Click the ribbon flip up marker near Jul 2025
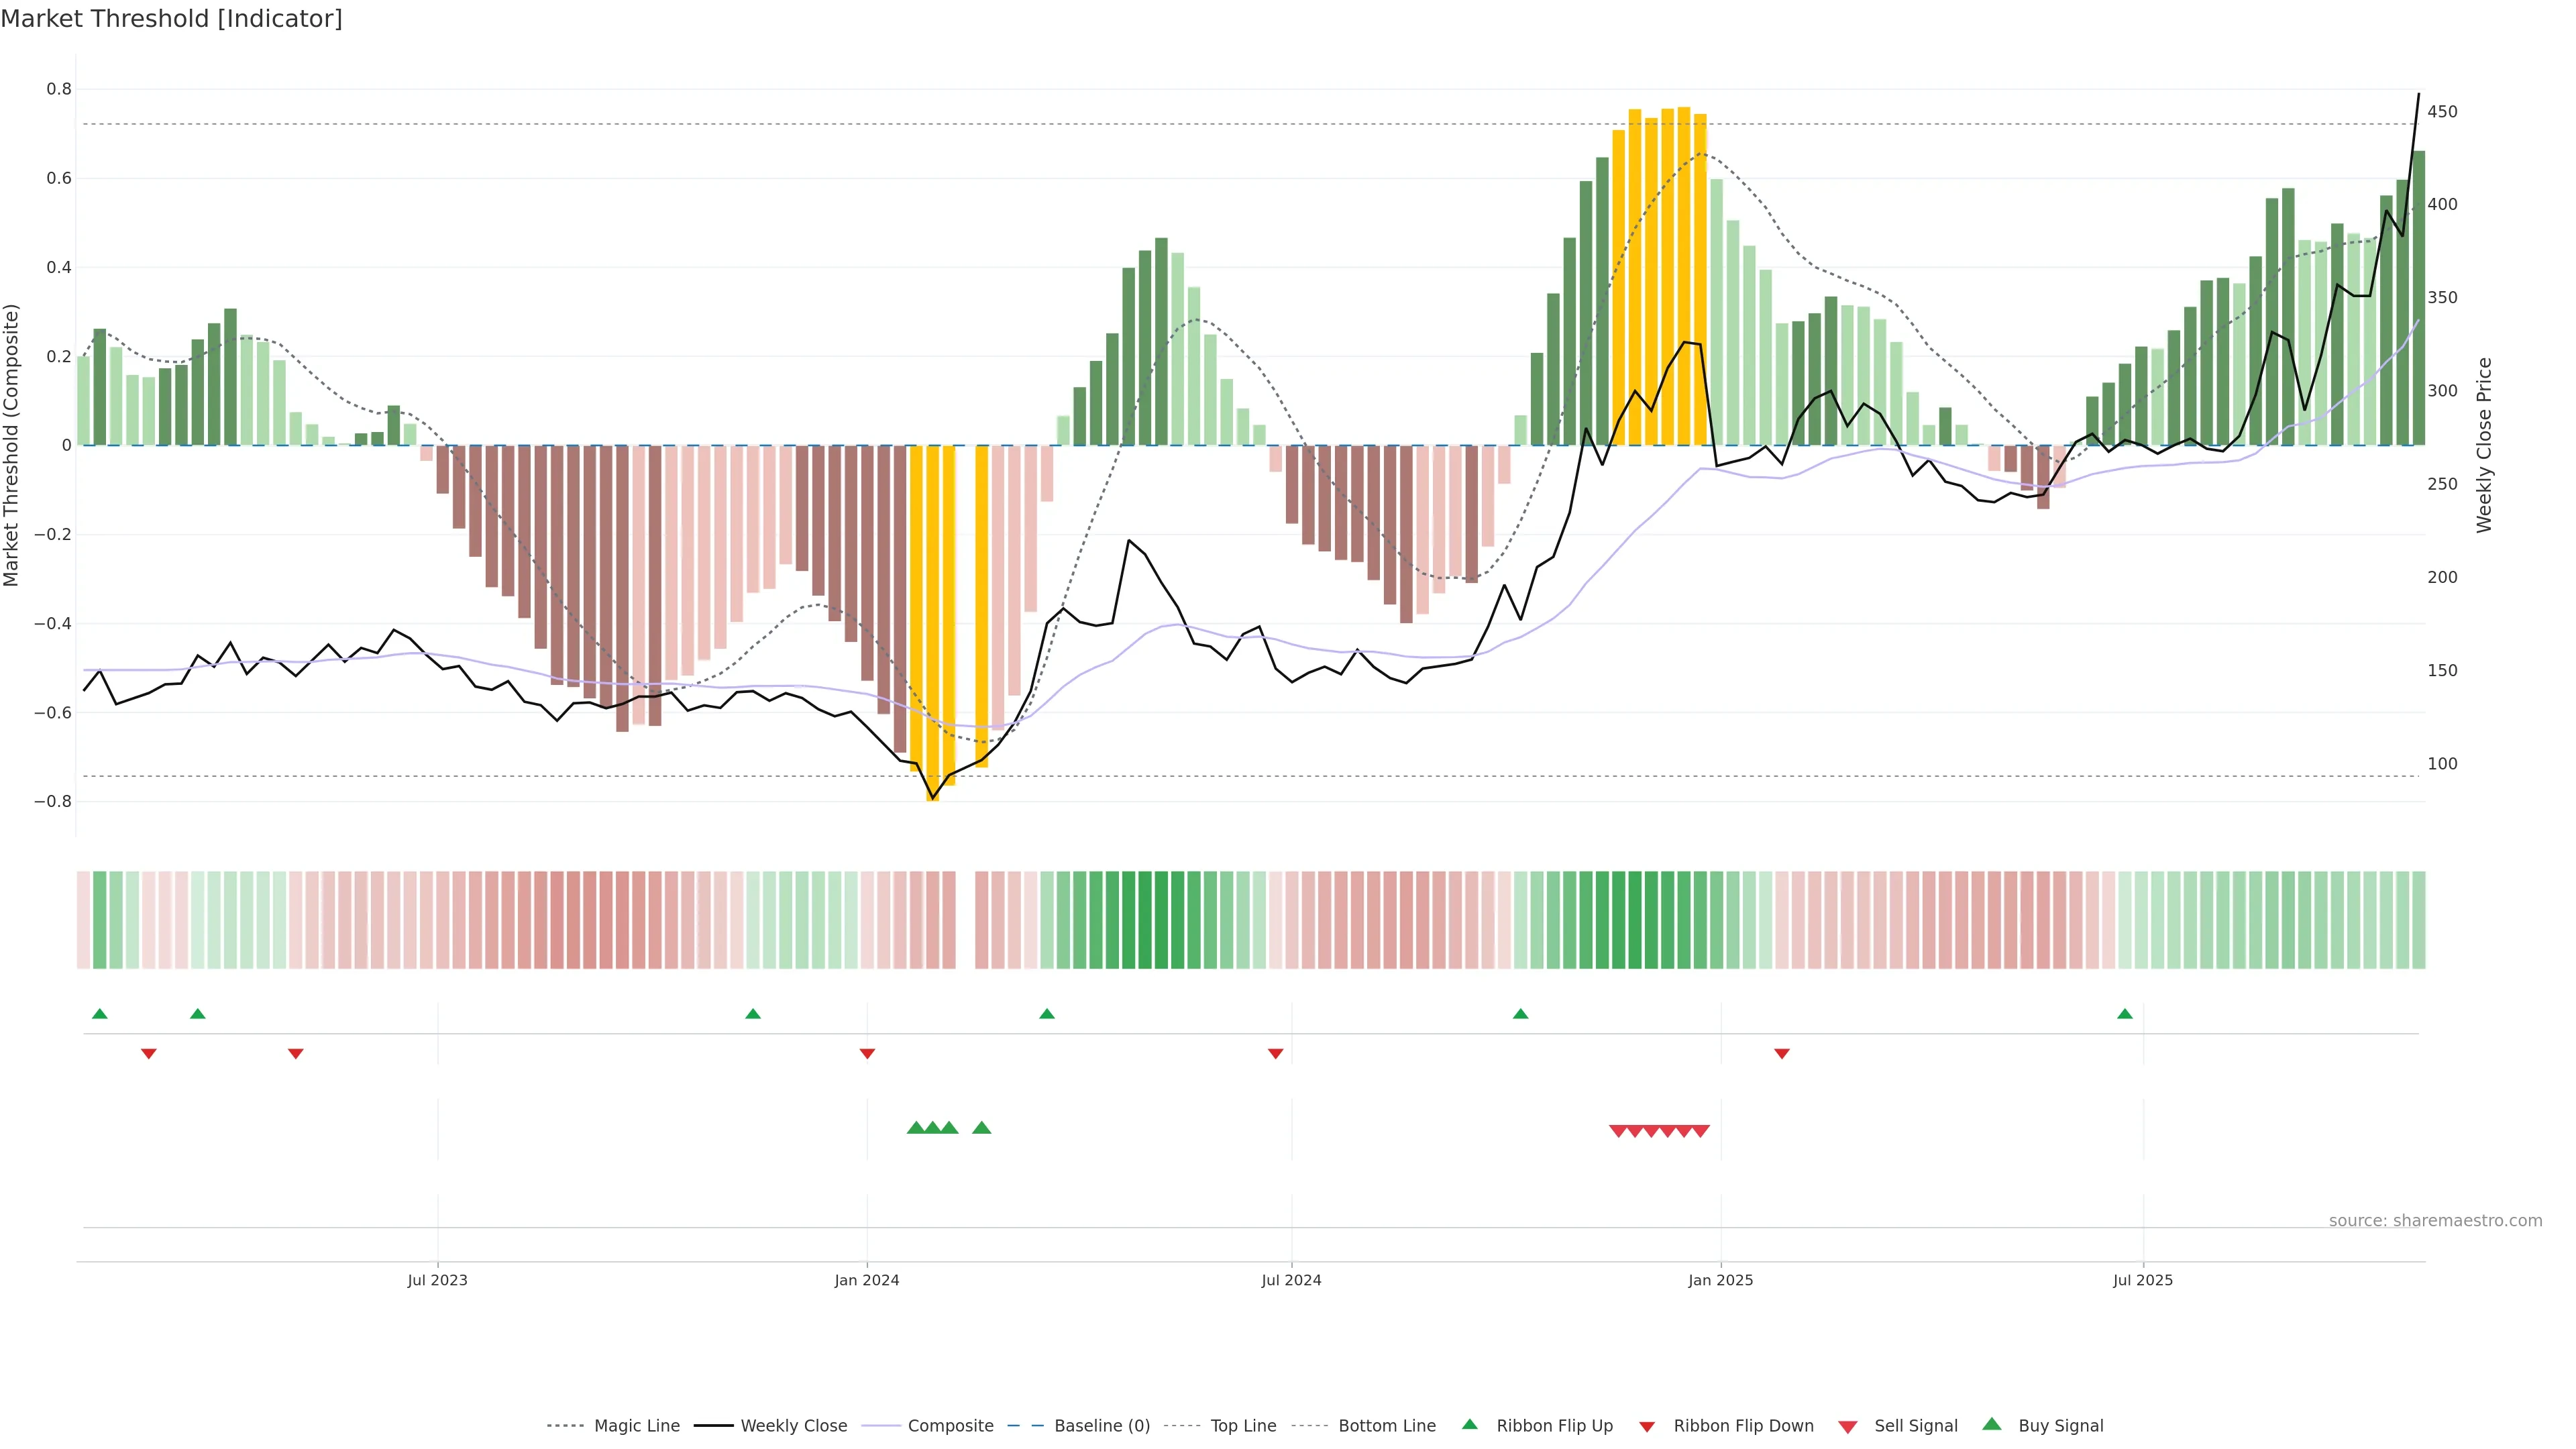 2125,1014
